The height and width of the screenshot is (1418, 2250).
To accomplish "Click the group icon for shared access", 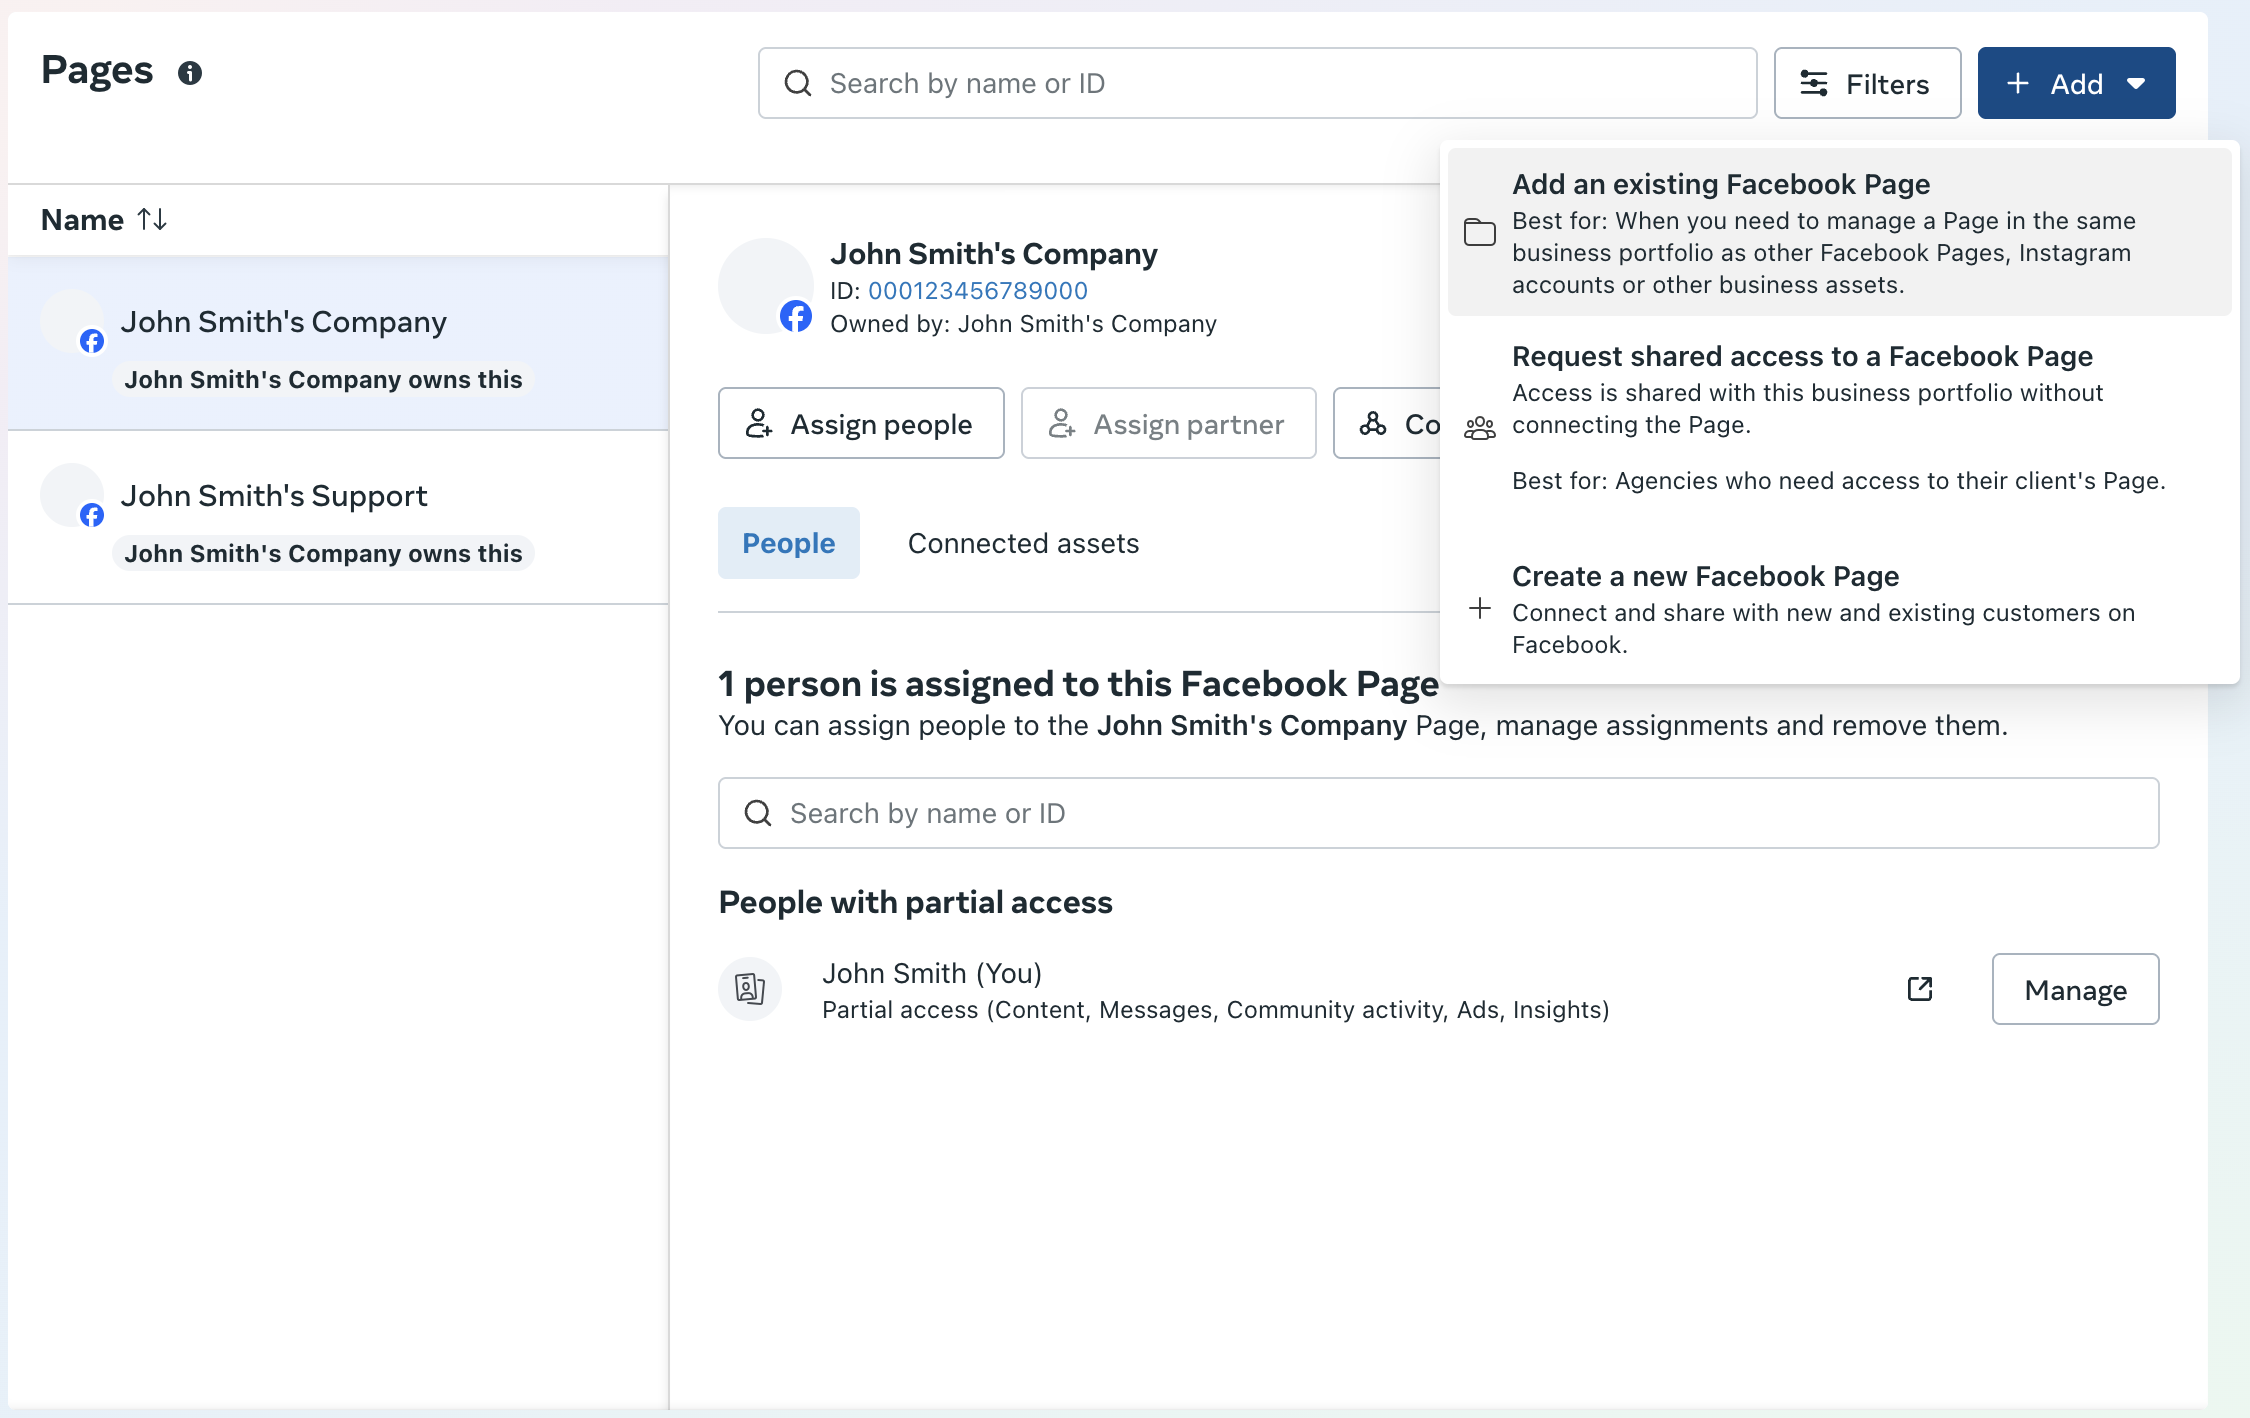I will 1479,428.
